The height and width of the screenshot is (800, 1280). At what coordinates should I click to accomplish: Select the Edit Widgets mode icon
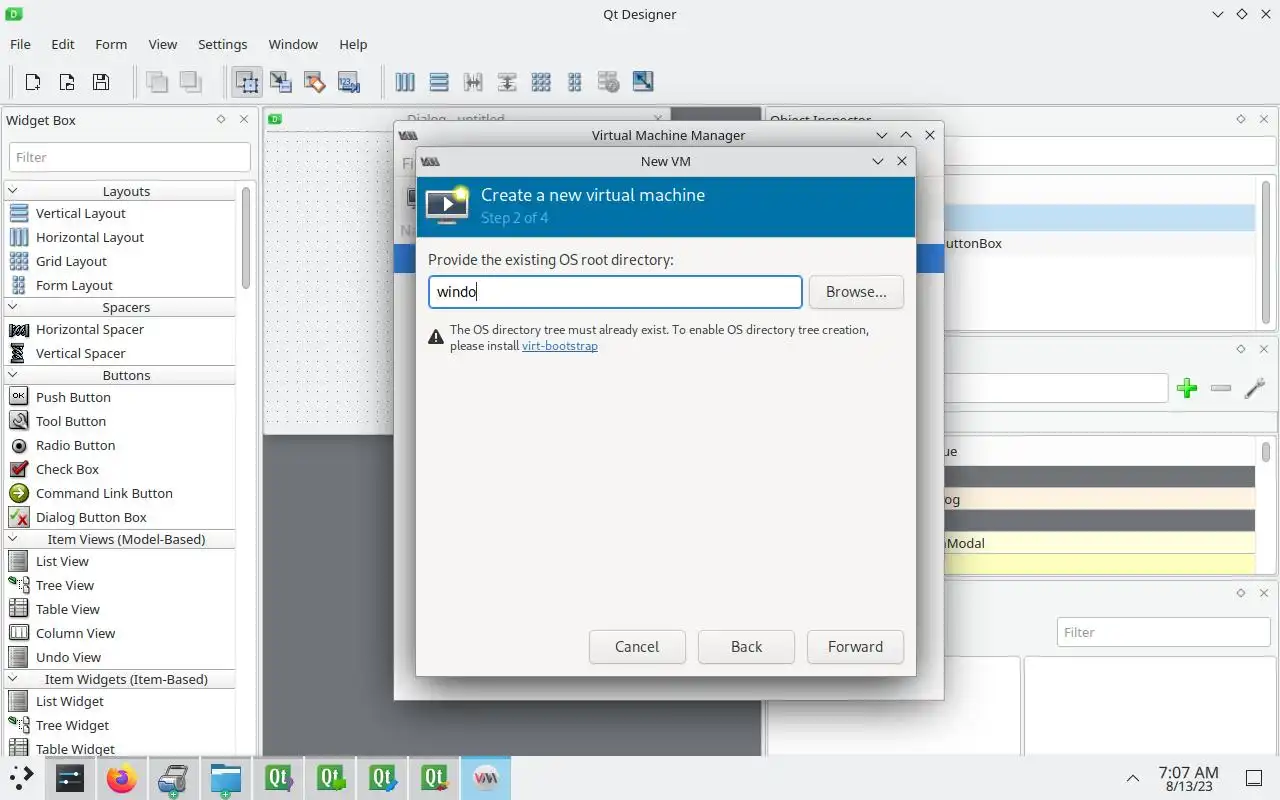[247, 82]
